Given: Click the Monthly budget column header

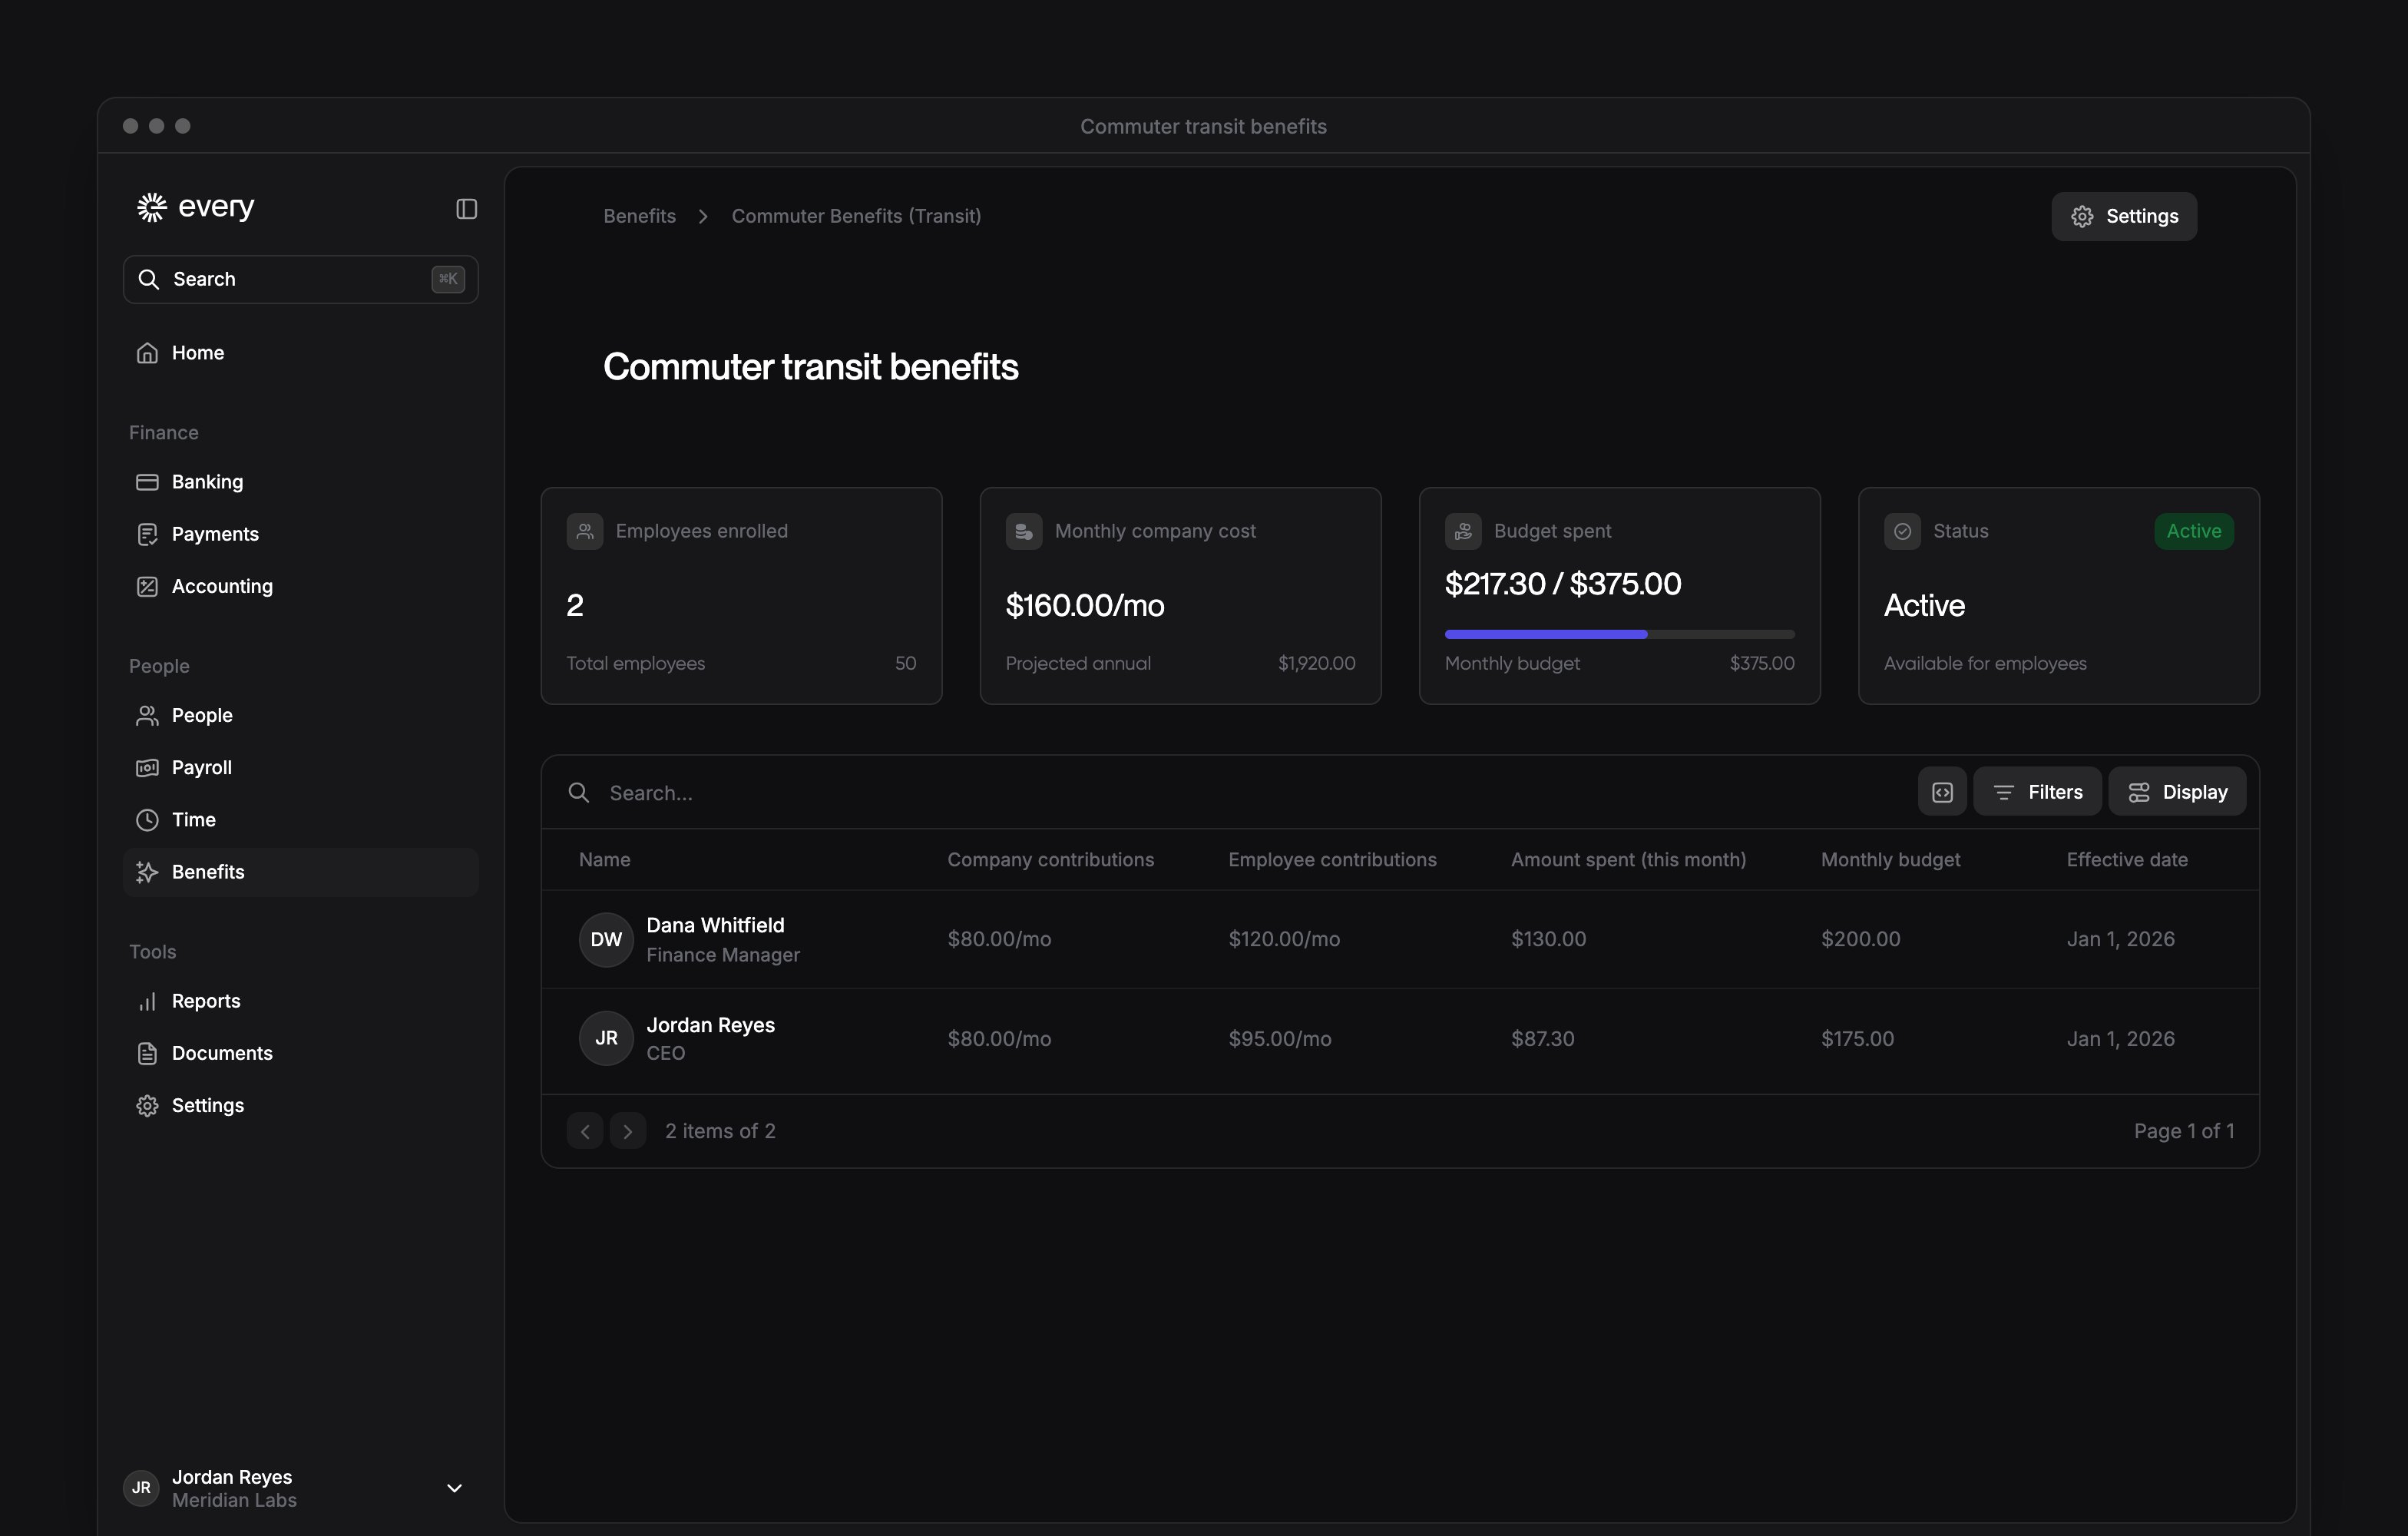Looking at the screenshot, I should (1890, 860).
